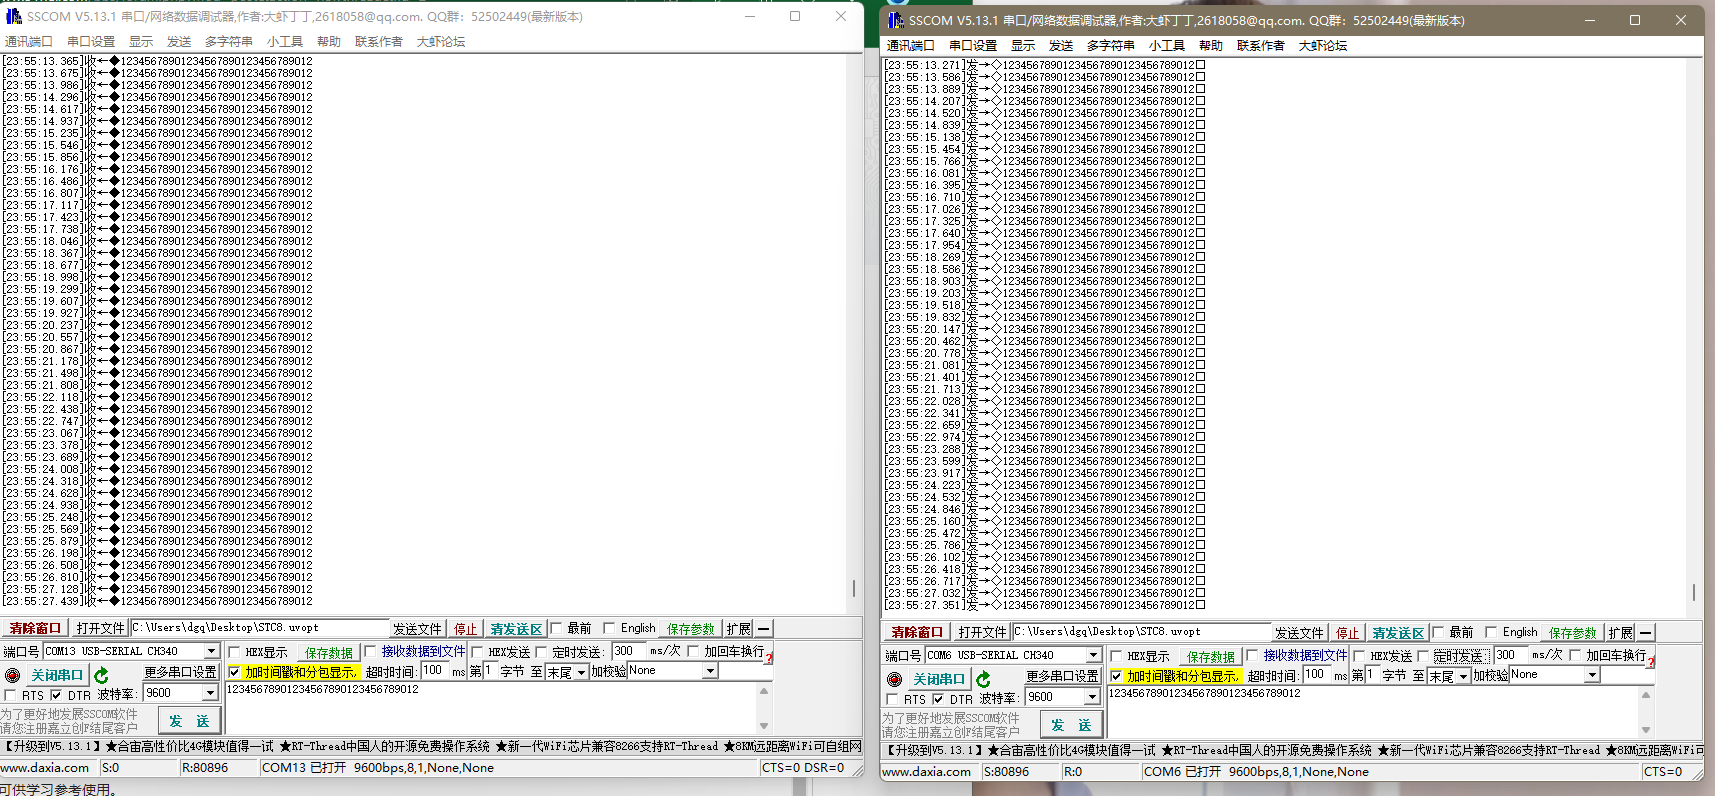Click 清除窗口 button in the left window

[35, 629]
